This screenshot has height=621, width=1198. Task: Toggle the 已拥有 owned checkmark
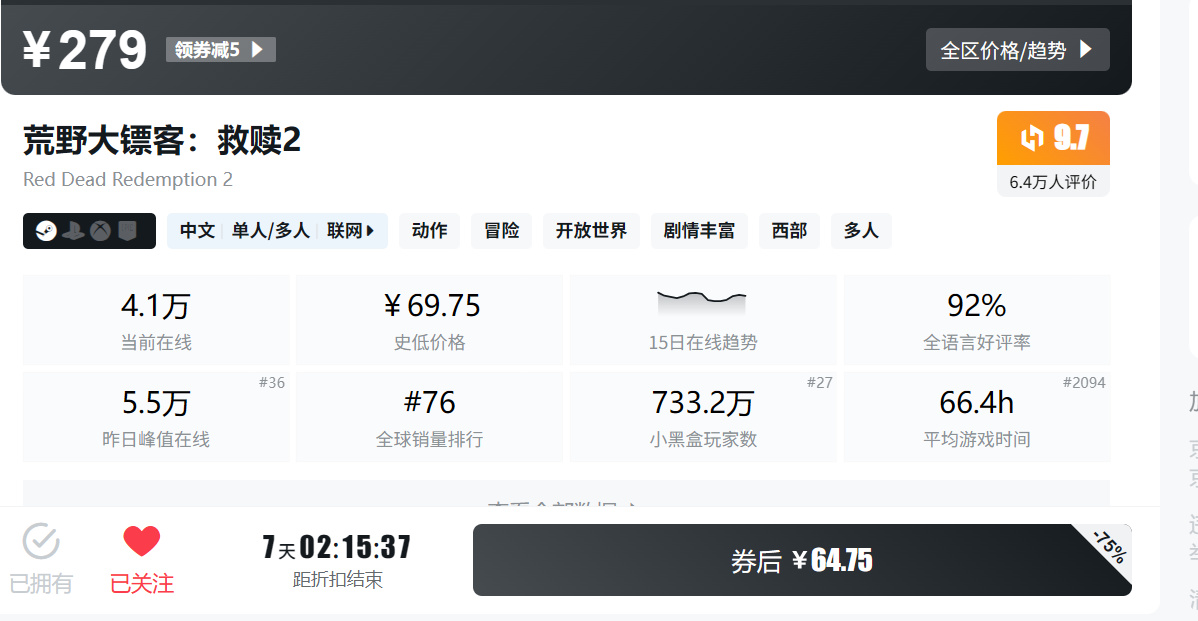(x=40, y=559)
